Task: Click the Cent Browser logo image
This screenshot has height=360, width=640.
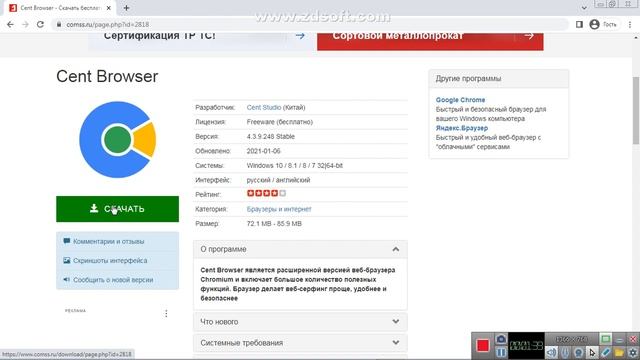Action: pyautogui.click(x=118, y=140)
